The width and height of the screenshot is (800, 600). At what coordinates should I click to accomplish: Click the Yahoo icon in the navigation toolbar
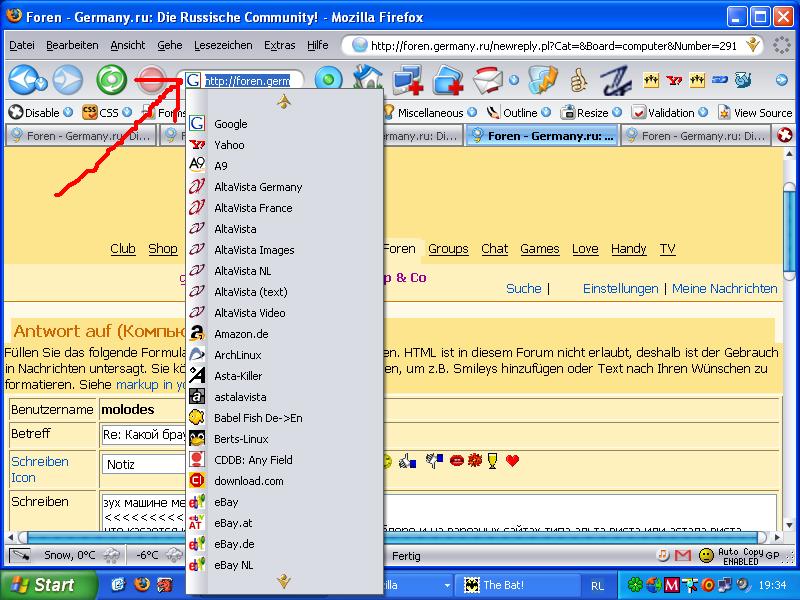point(674,80)
